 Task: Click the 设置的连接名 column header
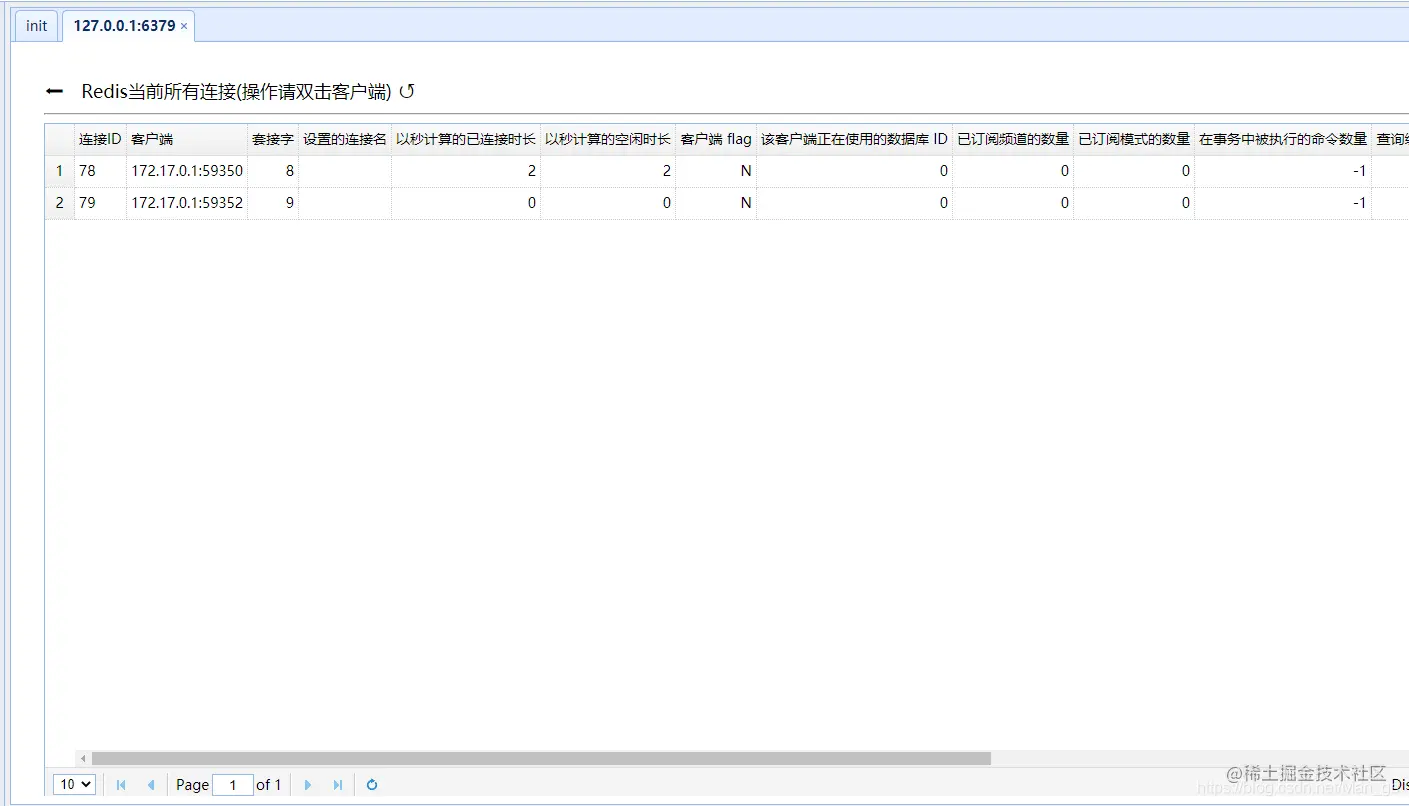(345, 140)
